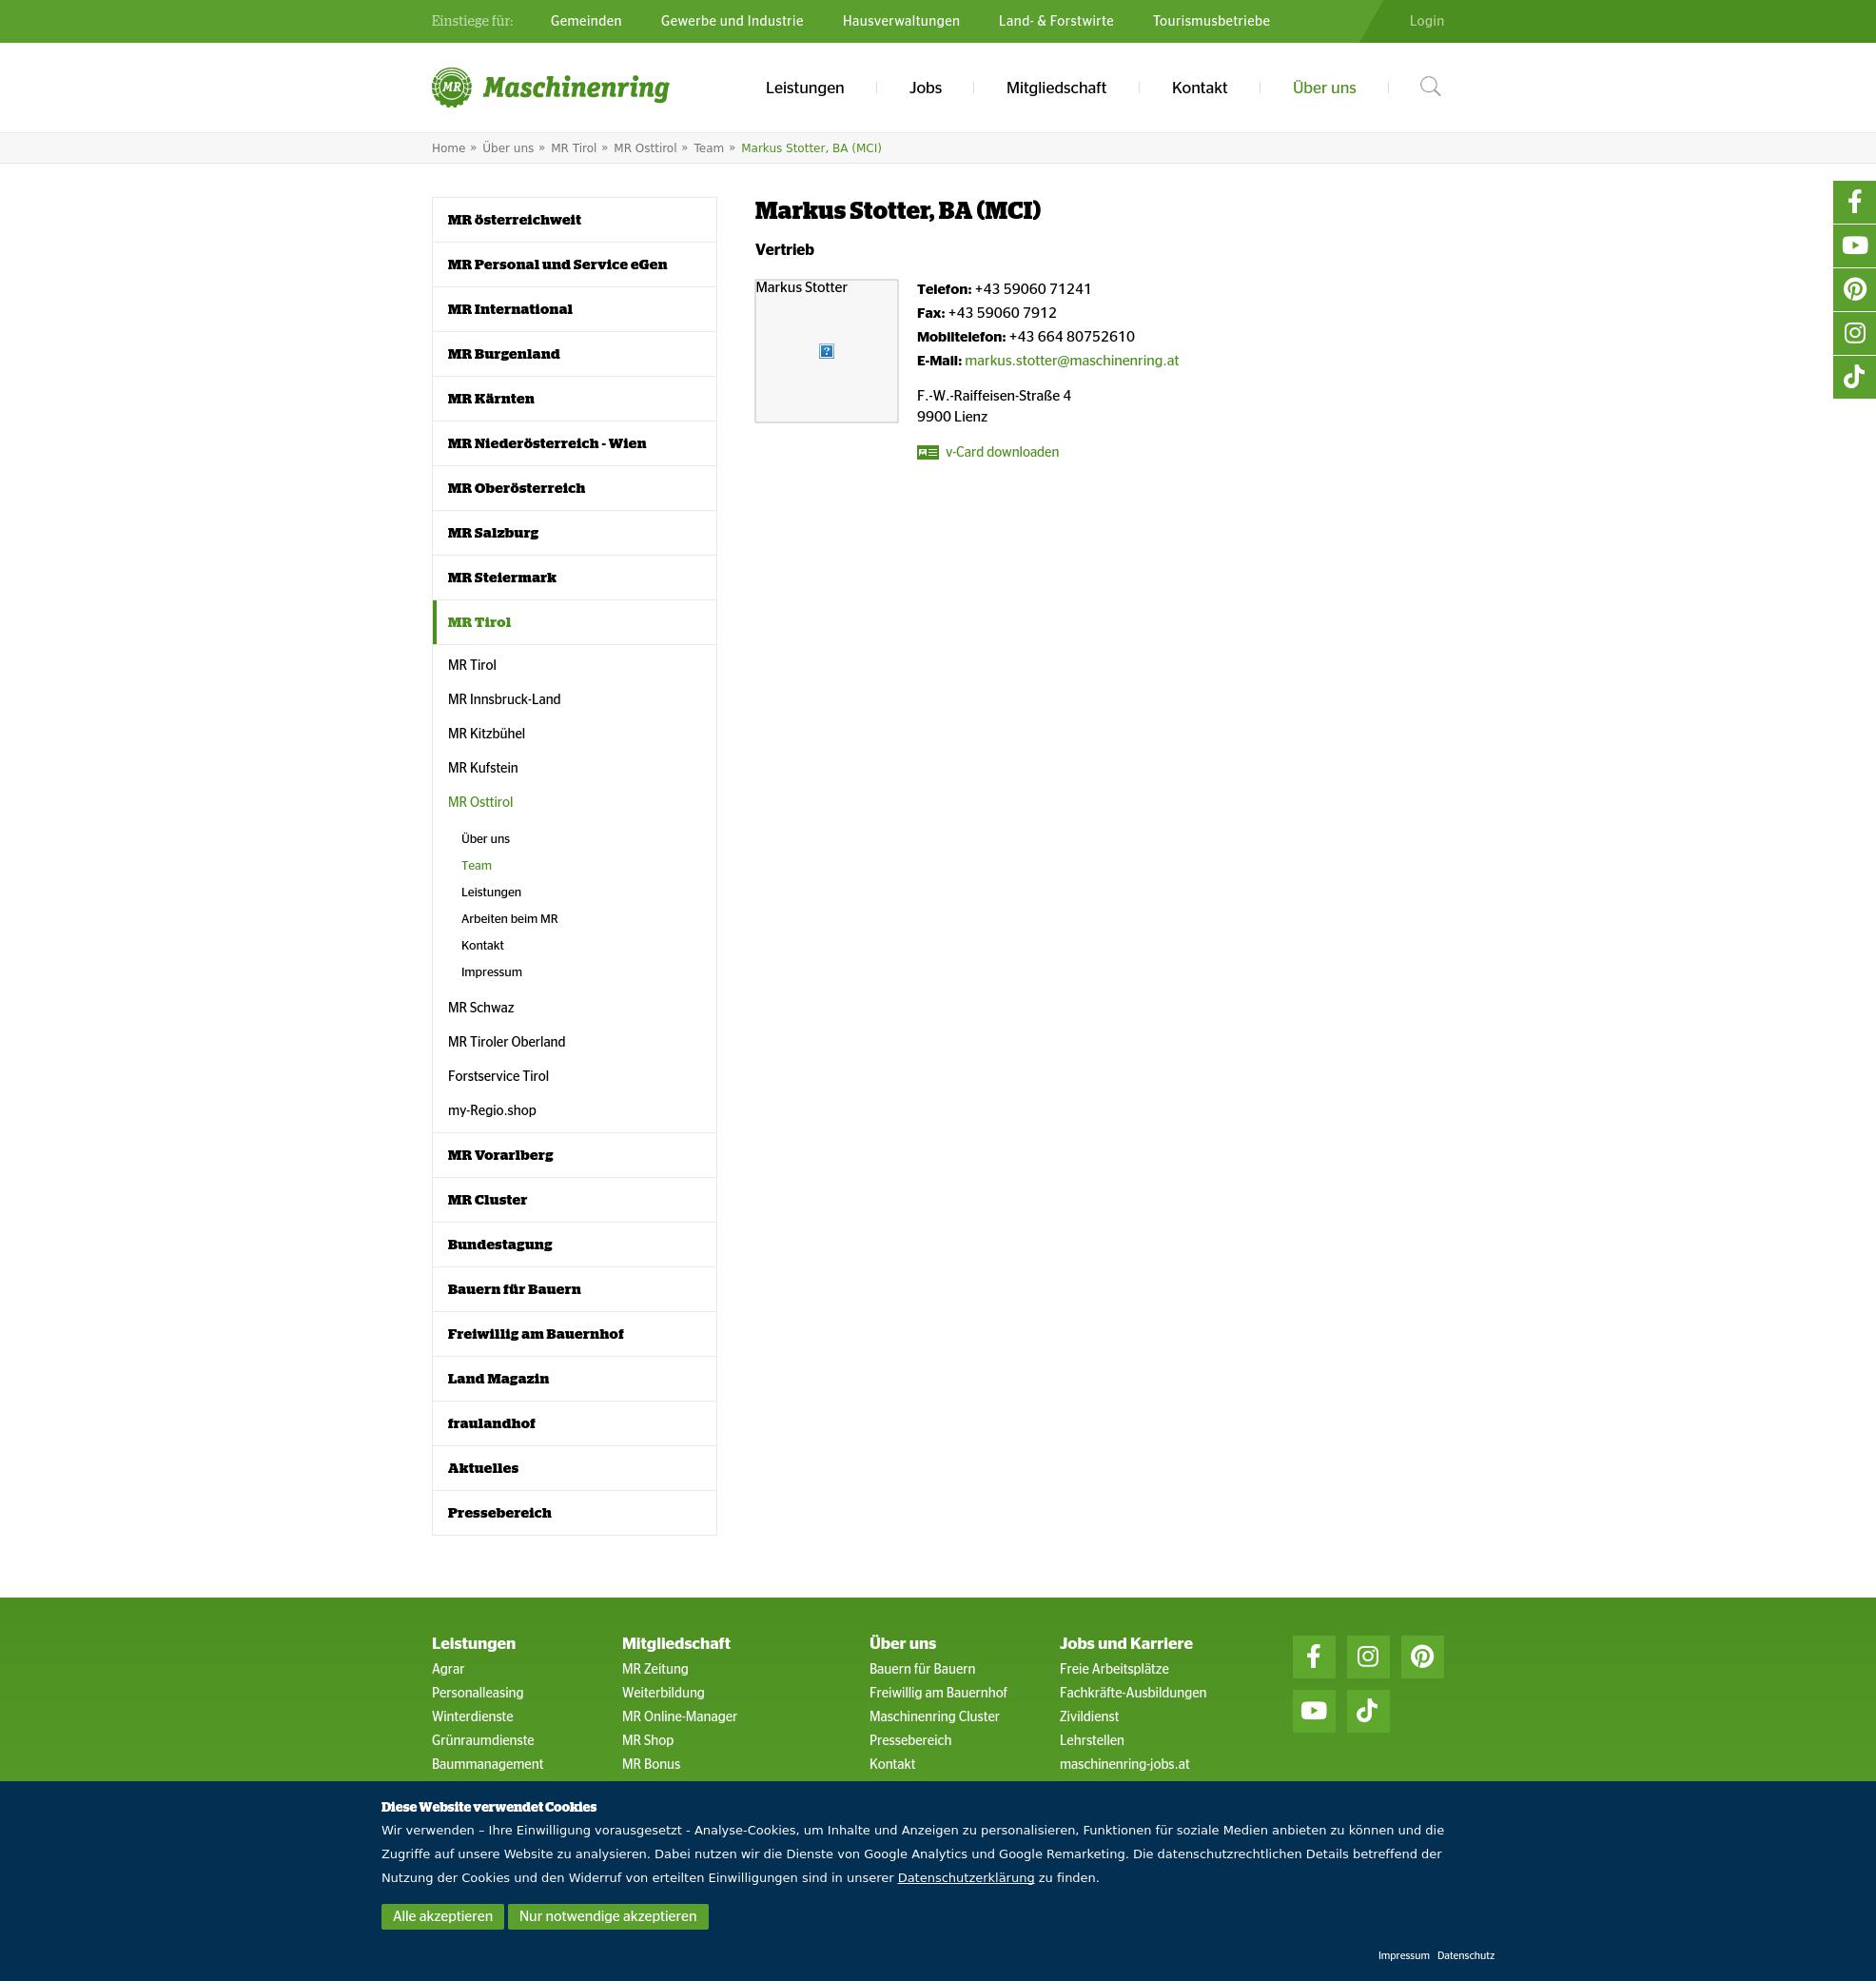This screenshot has width=1876, height=1981.
Task: Go to Home breadcrumb
Action: (x=448, y=148)
